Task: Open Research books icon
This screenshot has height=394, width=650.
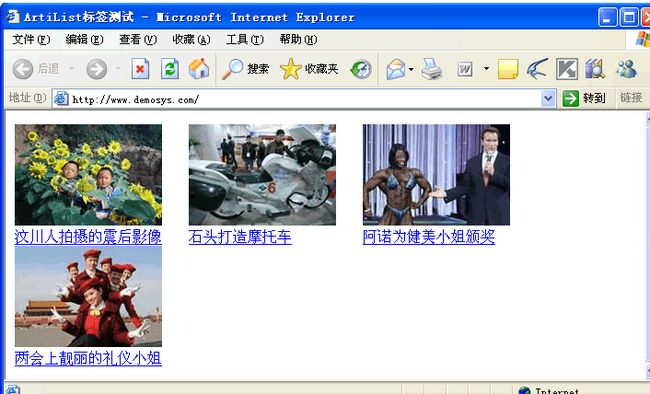Action: (x=595, y=69)
